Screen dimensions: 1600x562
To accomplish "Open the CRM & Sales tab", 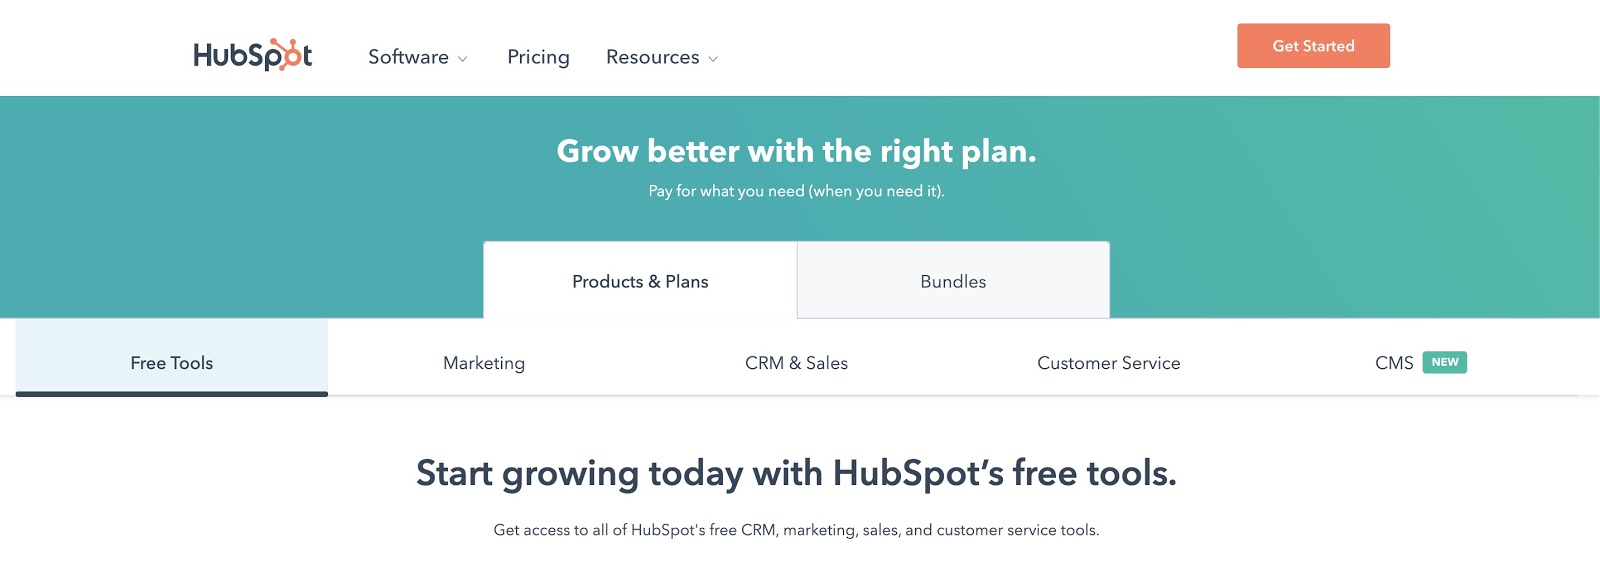I will point(796,362).
